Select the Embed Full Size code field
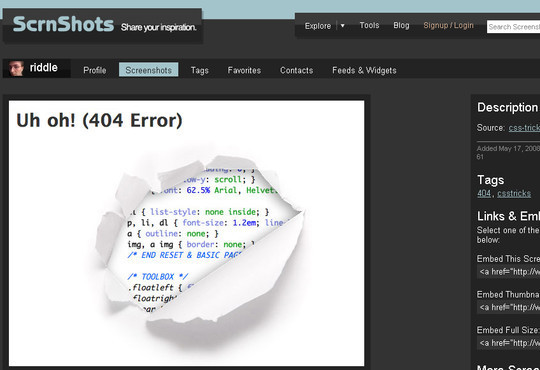This screenshot has width=540, height=370. pyautogui.click(x=508, y=343)
